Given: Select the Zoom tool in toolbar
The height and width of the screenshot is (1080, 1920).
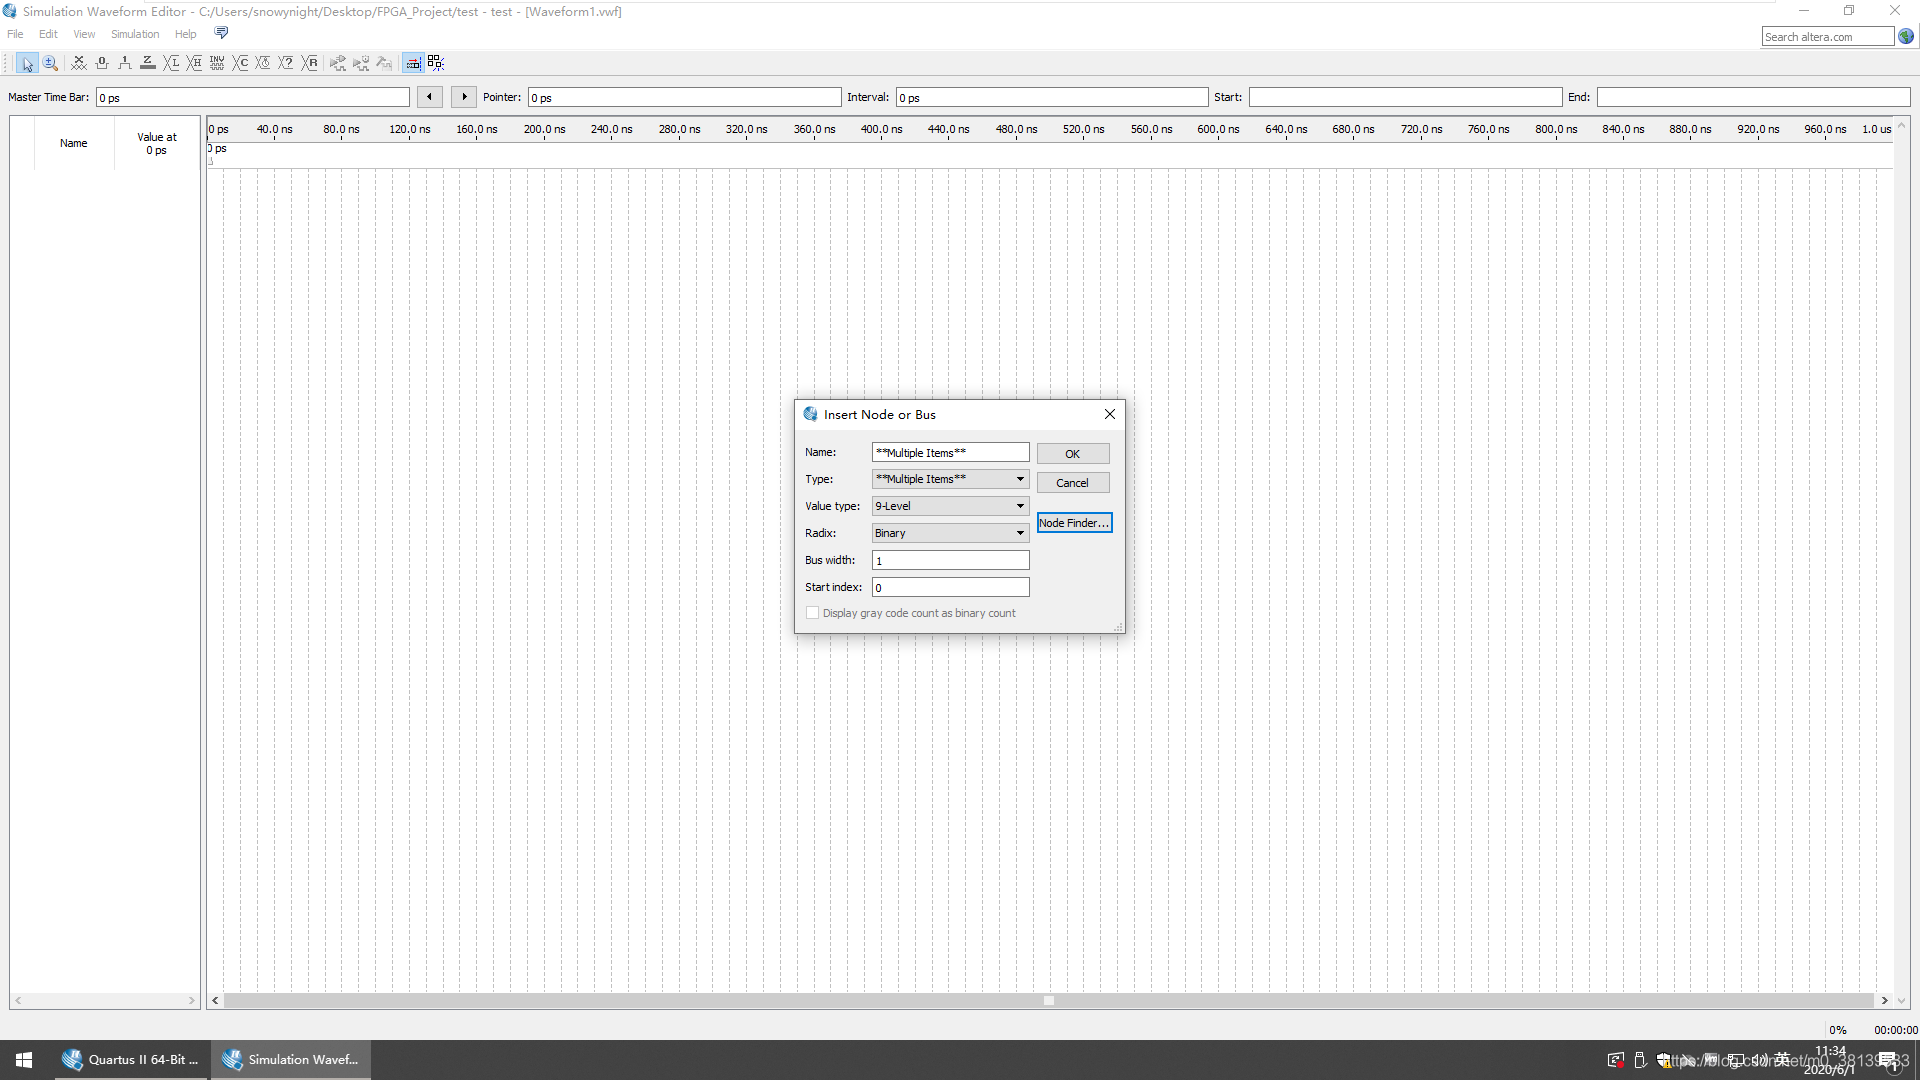Looking at the screenshot, I should (x=50, y=63).
